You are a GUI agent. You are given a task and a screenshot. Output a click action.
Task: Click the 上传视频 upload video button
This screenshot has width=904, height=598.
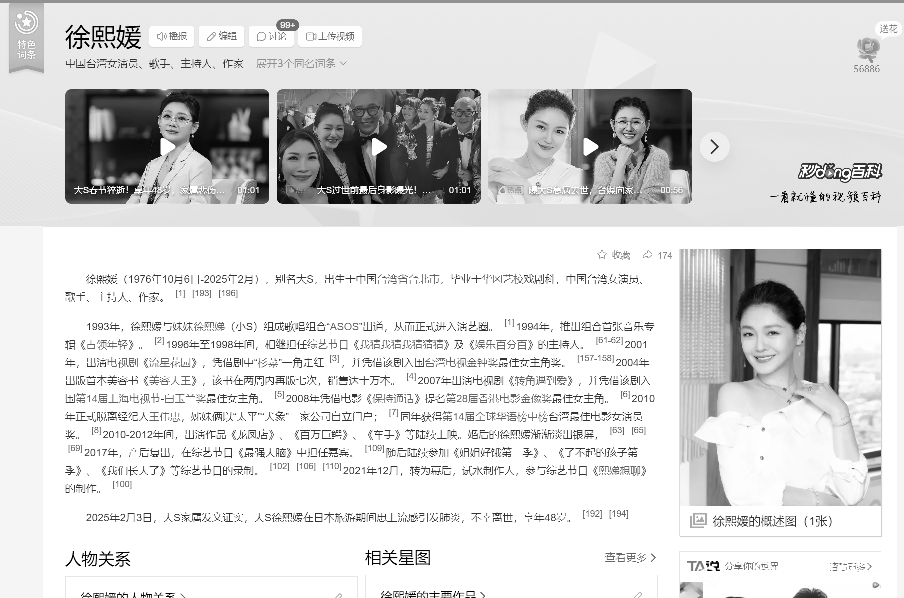[329, 36]
